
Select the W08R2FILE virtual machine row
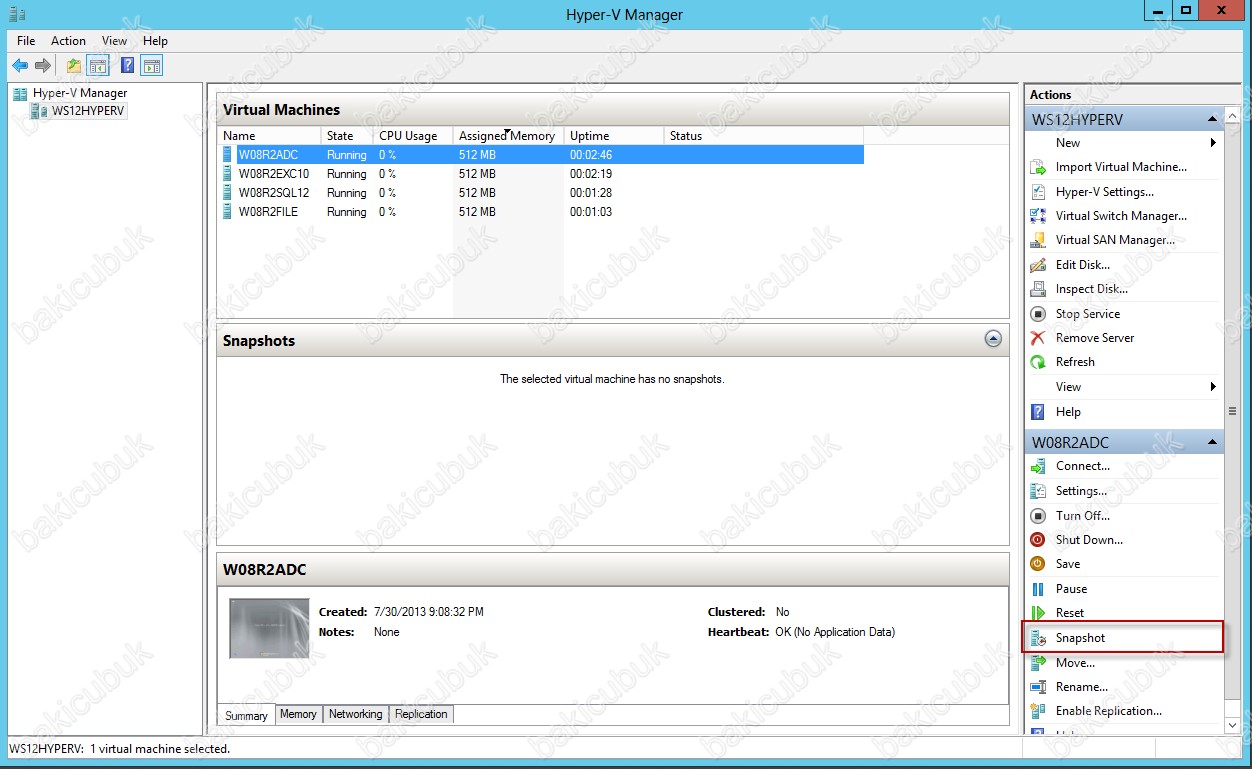pyautogui.click(x=540, y=212)
